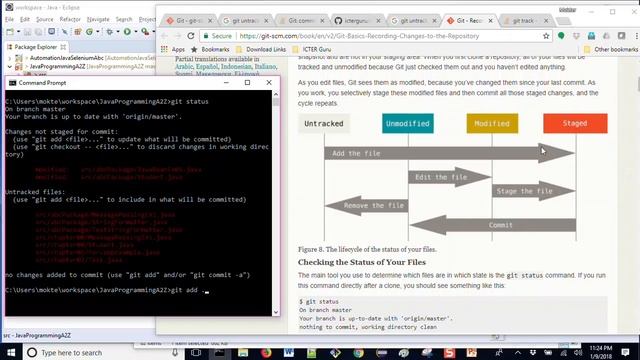This screenshot has width=640, height=360.
Task: Close the active 'Git - Reco' Chrome tab
Action: (491, 20)
